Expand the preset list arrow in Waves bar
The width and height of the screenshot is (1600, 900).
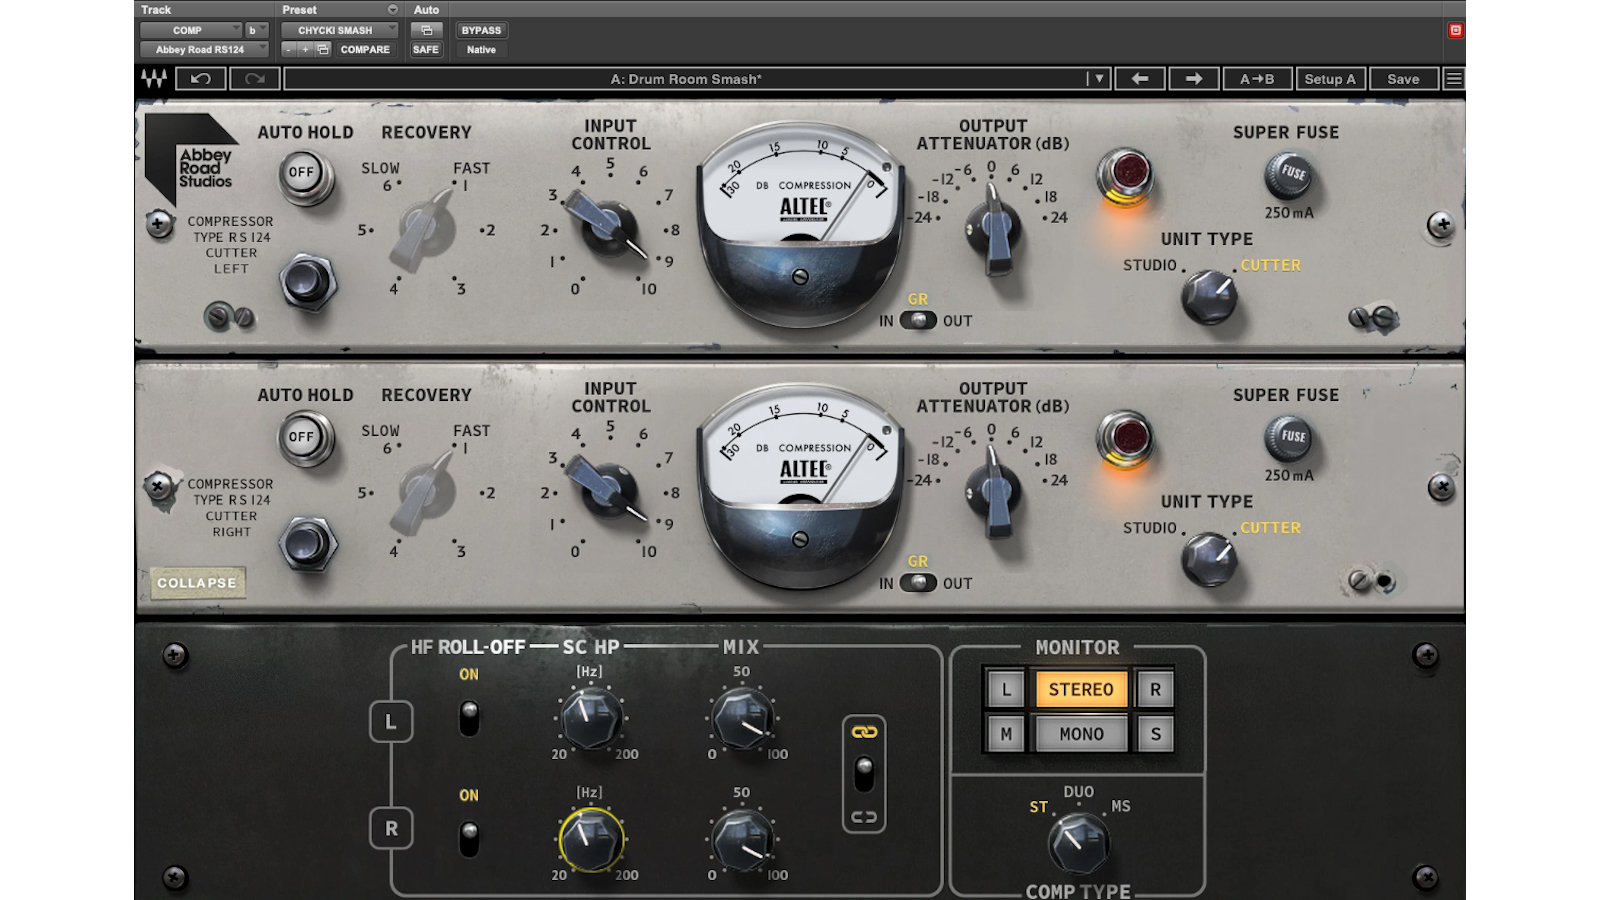1099,79
